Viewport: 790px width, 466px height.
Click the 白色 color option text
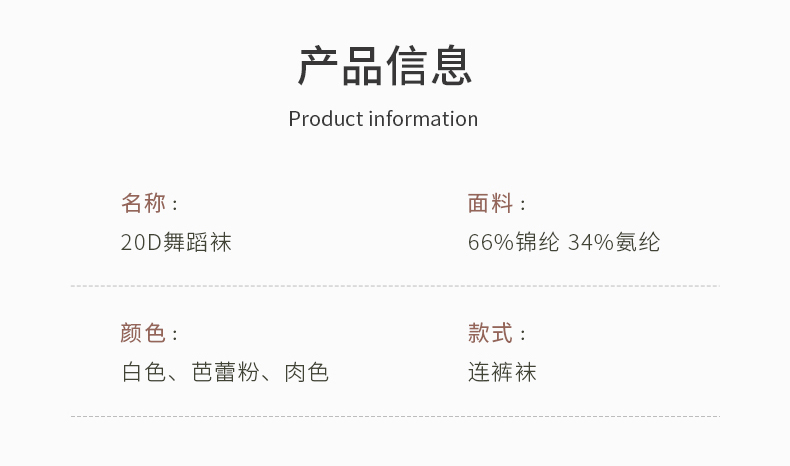[x=143, y=373]
